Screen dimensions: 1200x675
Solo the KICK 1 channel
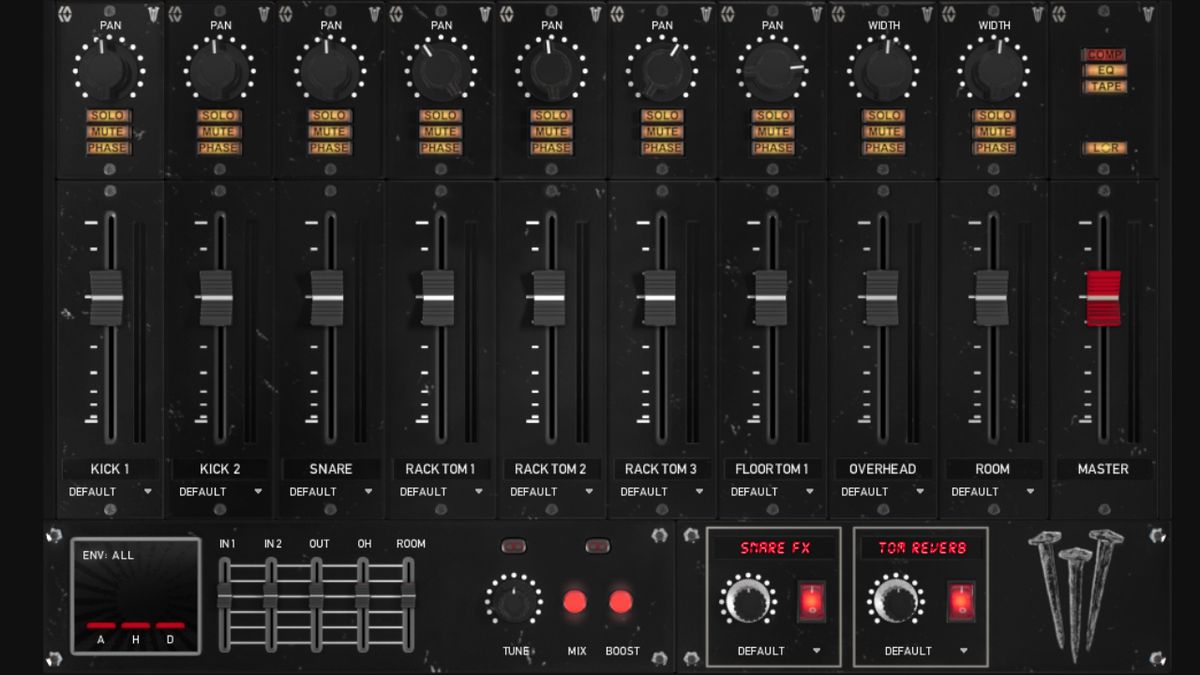click(110, 115)
